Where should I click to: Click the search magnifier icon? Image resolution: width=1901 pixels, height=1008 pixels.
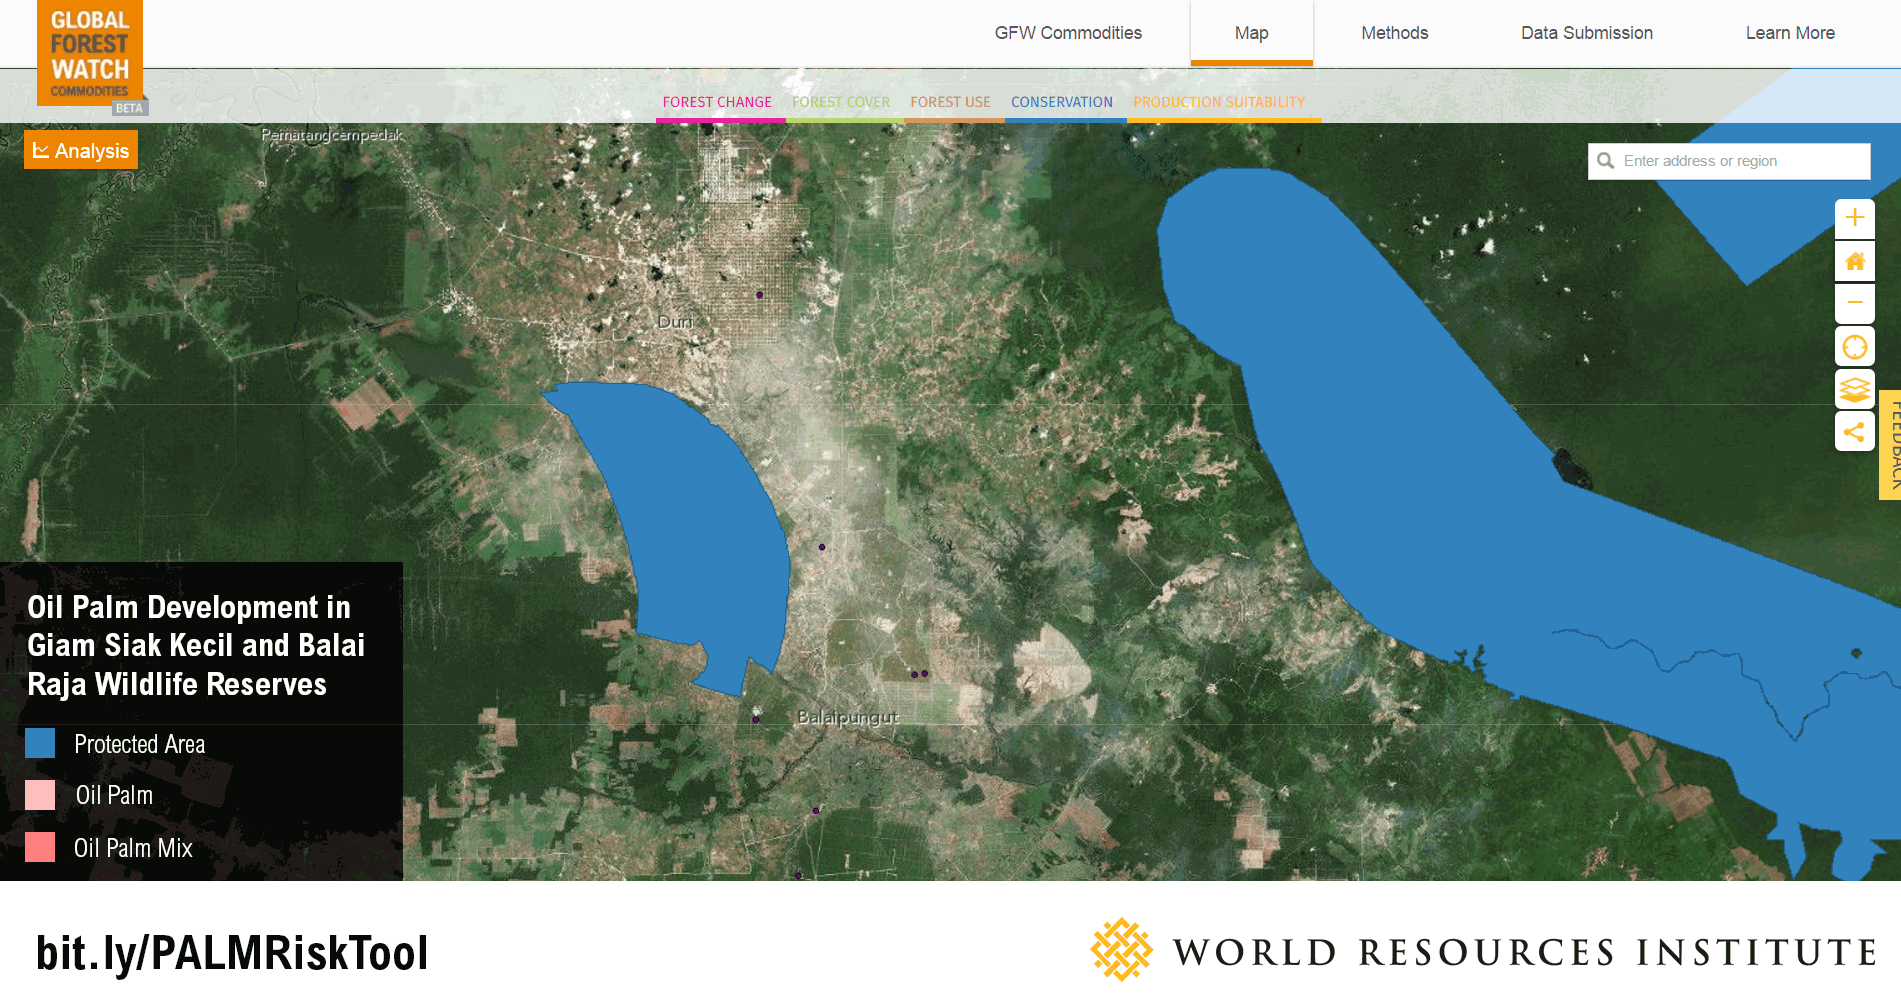1605,161
